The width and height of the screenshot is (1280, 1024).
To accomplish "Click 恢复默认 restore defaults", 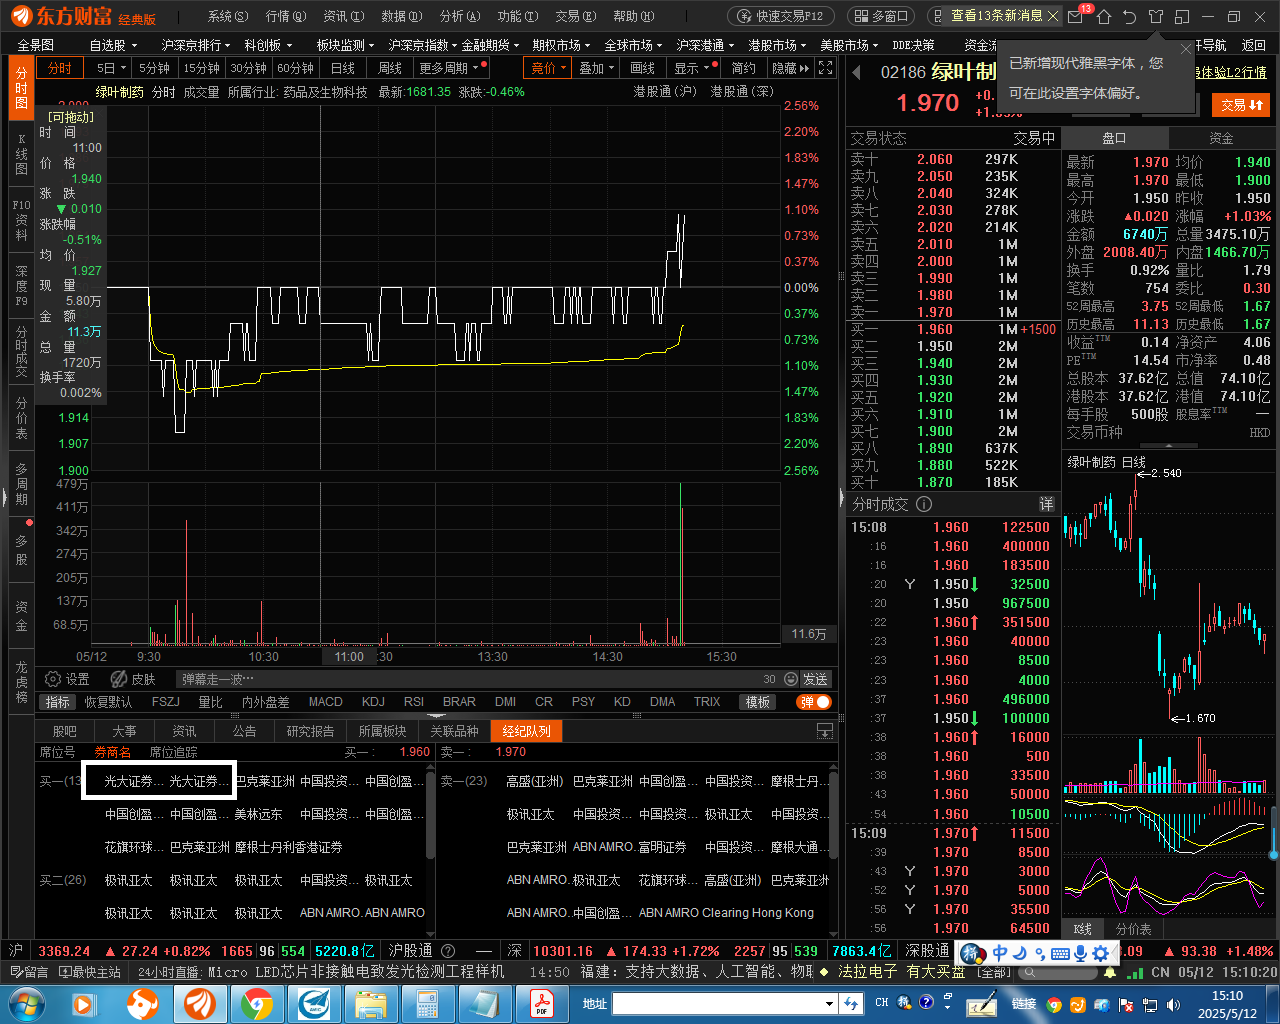I will click(108, 702).
